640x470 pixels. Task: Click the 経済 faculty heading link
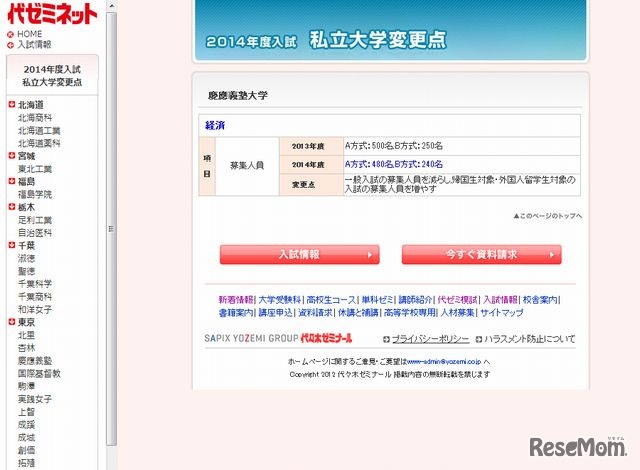coord(215,125)
